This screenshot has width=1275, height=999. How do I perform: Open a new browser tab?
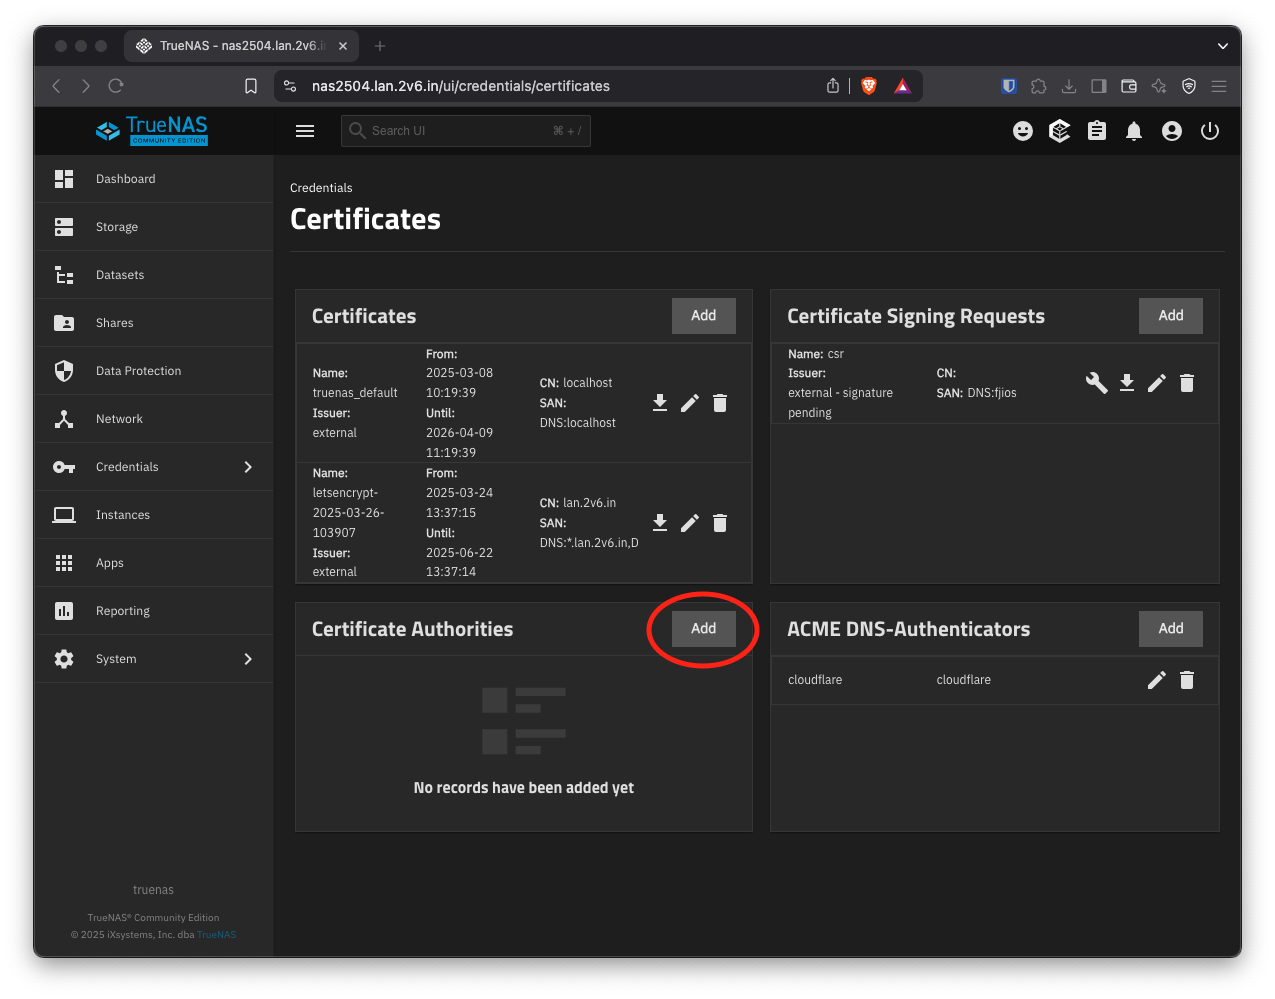[380, 46]
